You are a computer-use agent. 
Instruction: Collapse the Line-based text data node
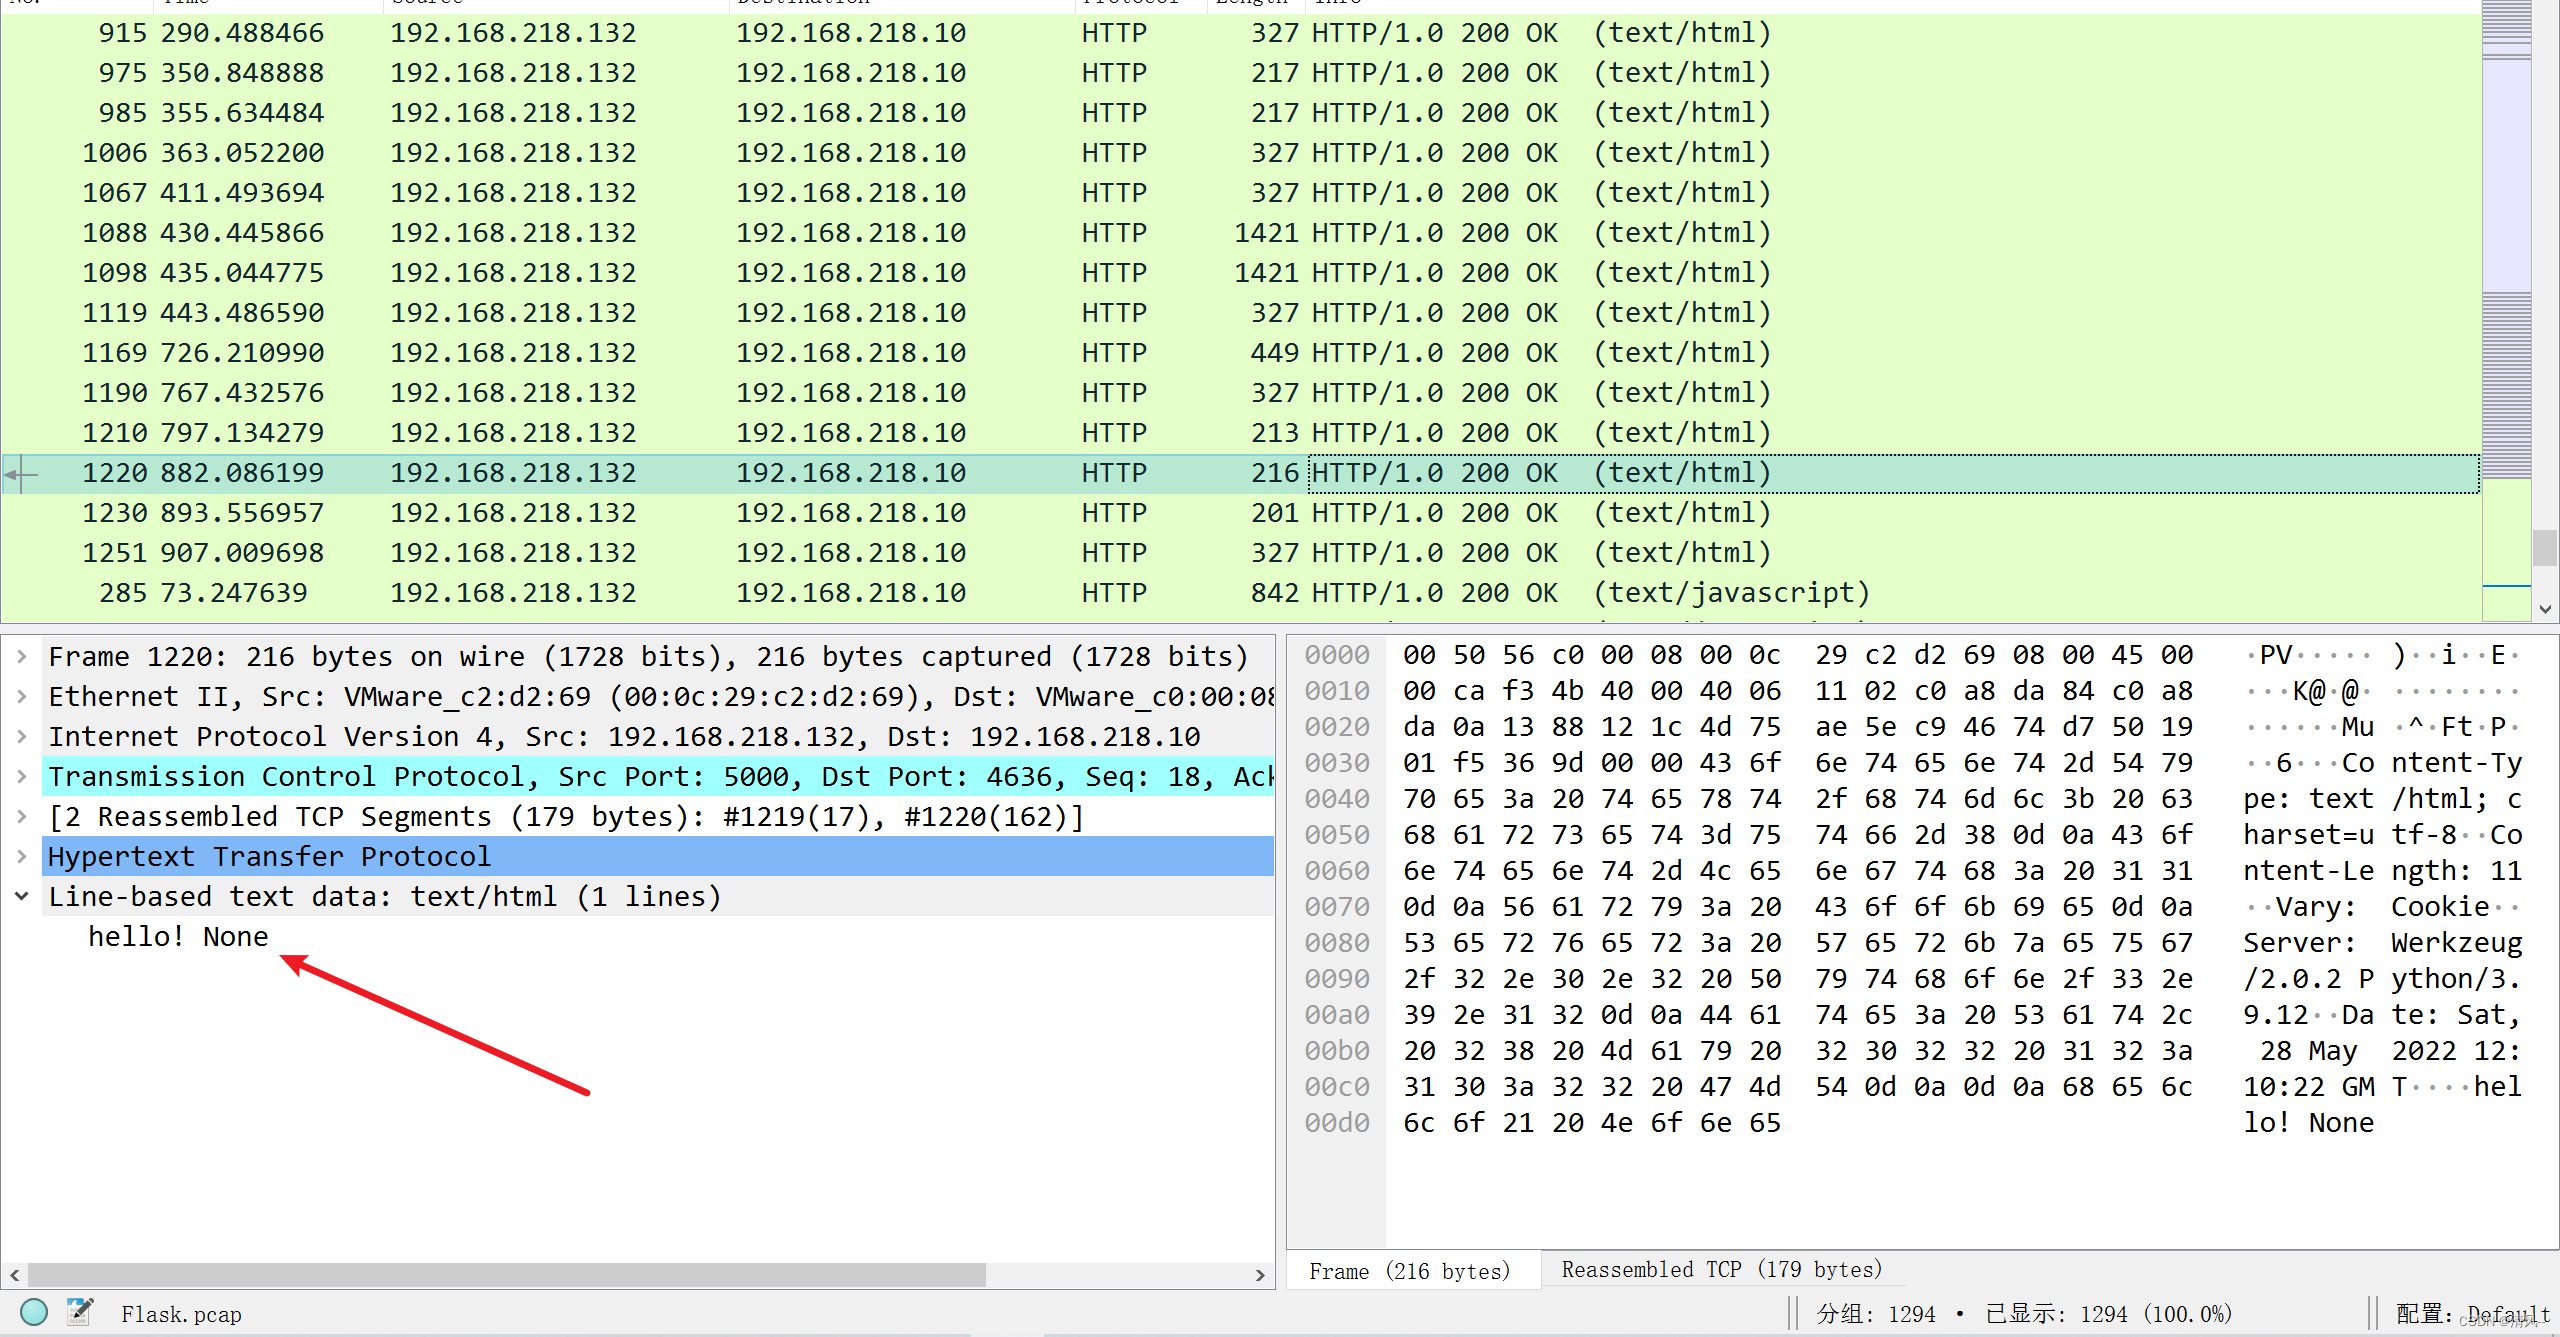22,897
